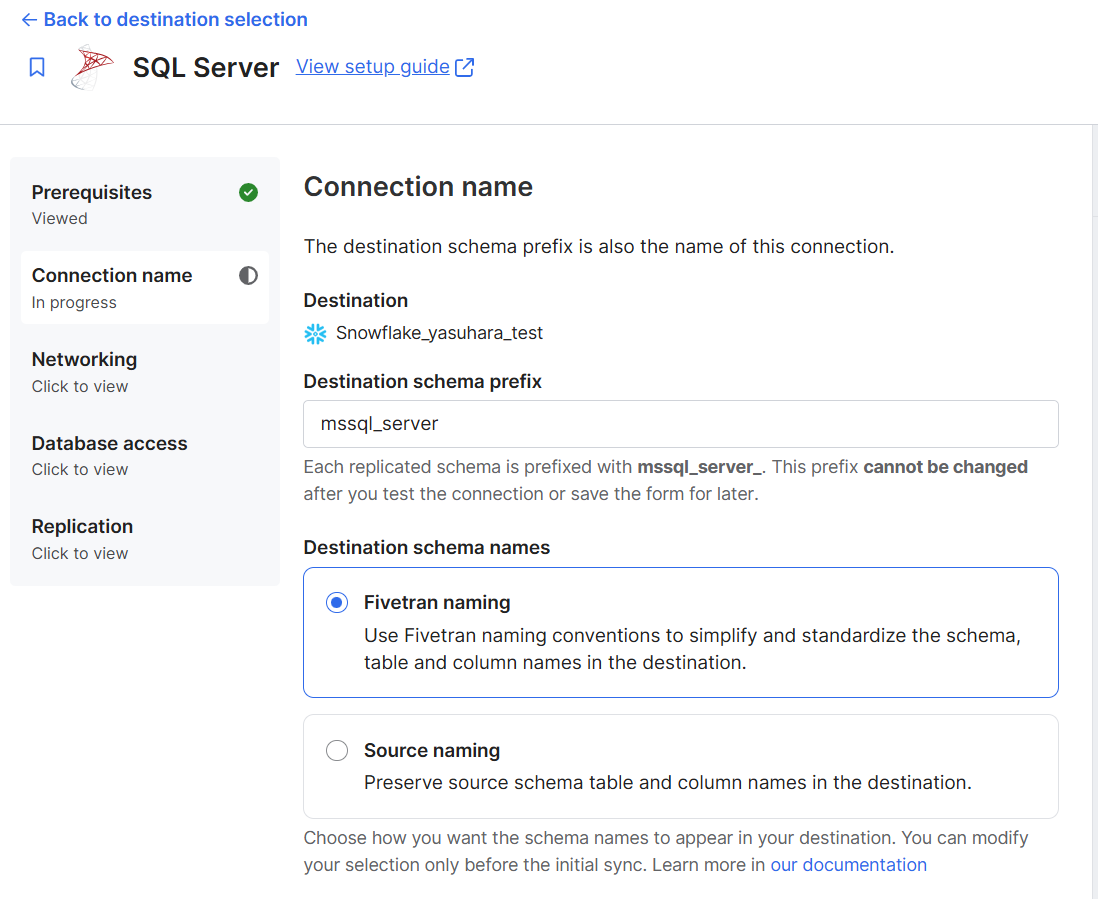1098x899 pixels.
Task: Click the Destination schema names label
Action: pyautogui.click(x=426, y=548)
